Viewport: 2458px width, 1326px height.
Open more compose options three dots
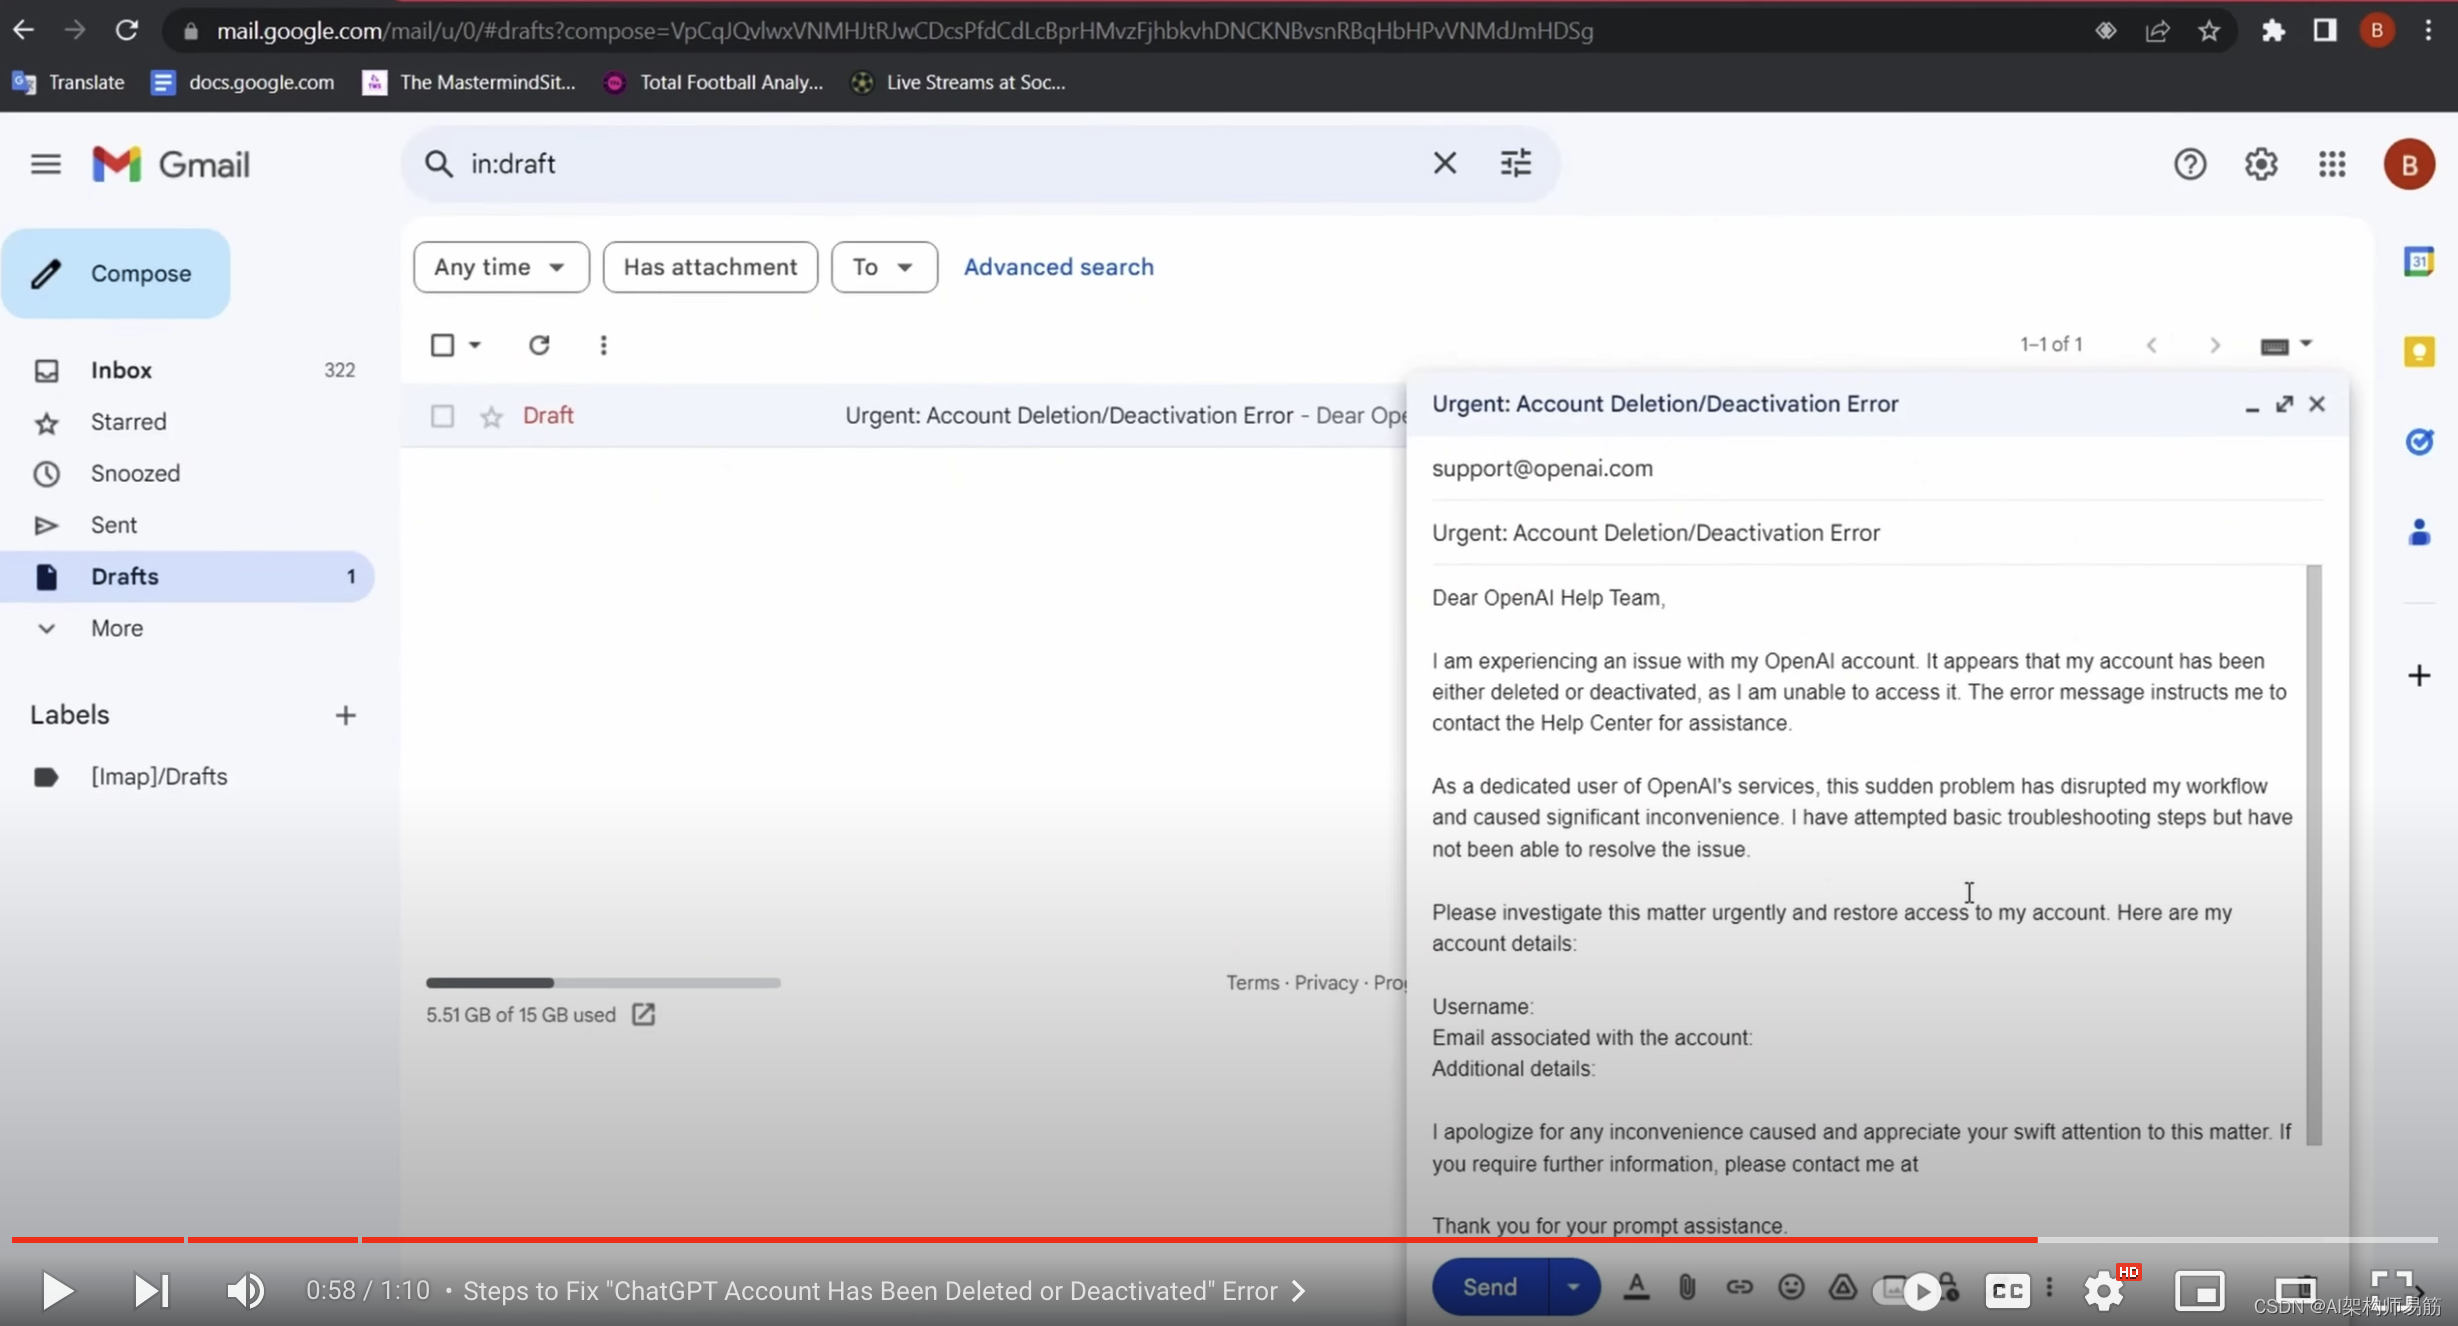pyautogui.click(x=2049, y=1287)
